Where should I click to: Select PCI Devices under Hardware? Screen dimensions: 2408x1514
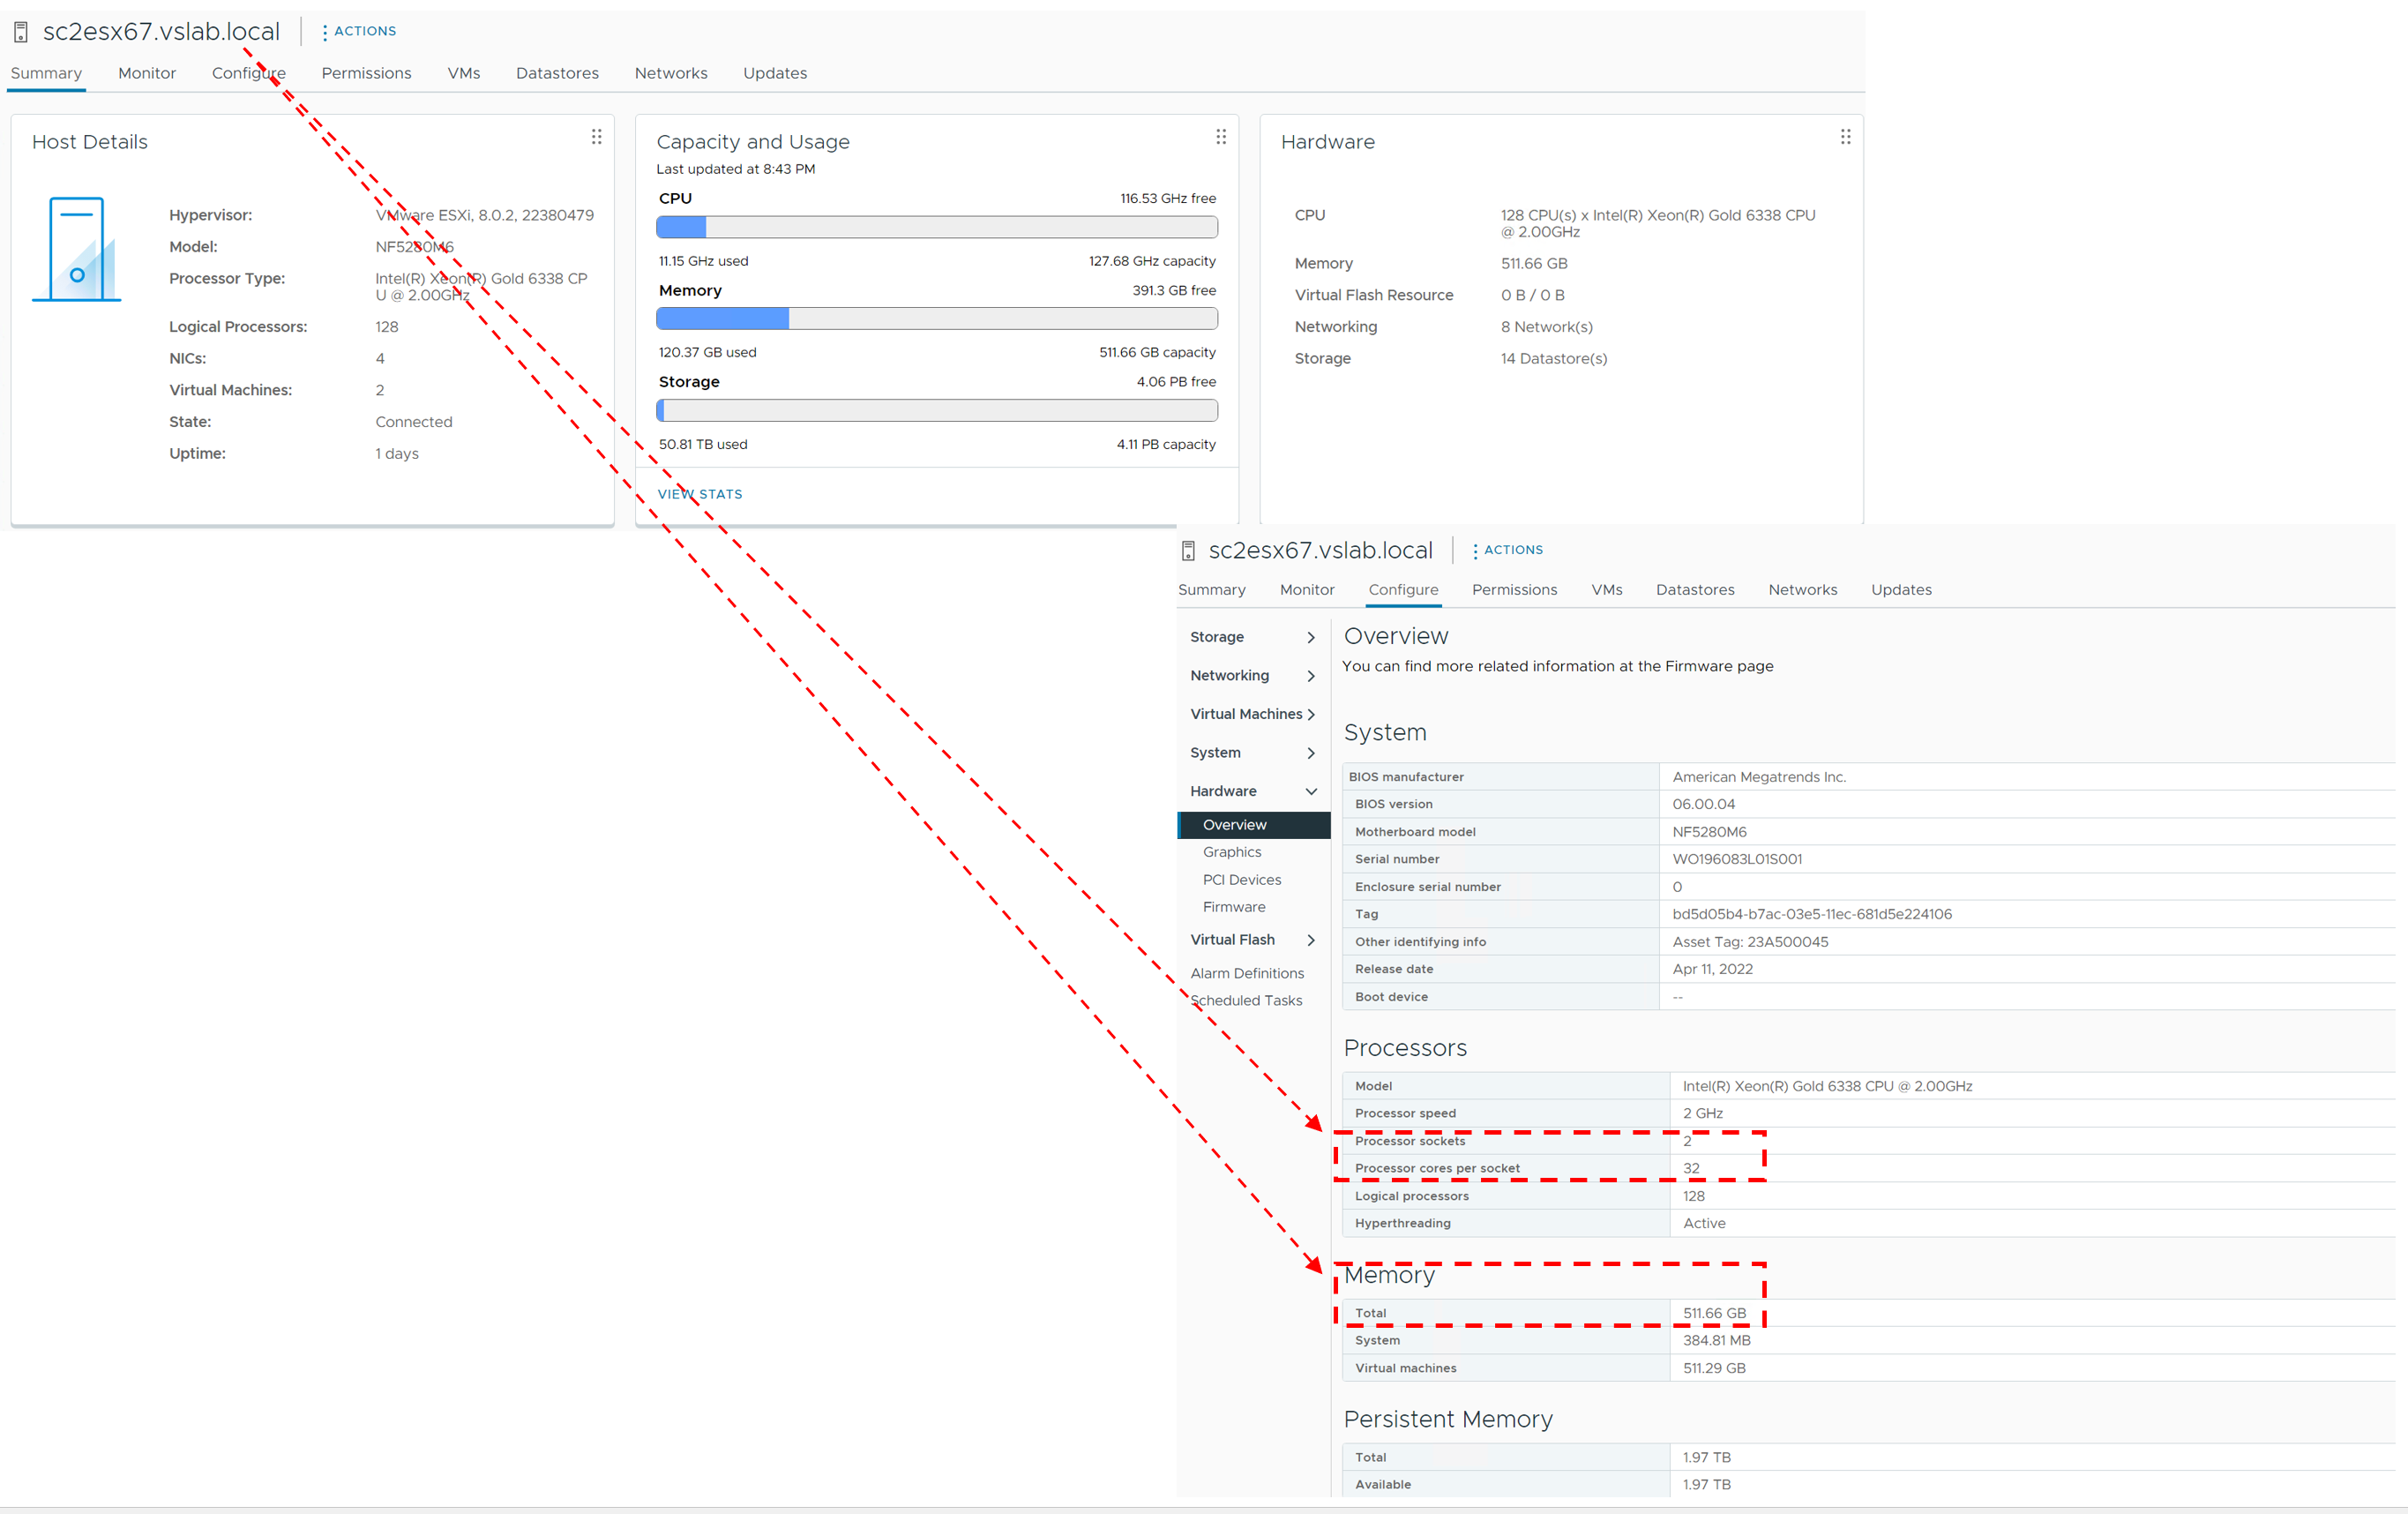pyautogui.click(x=1241, y=880)
